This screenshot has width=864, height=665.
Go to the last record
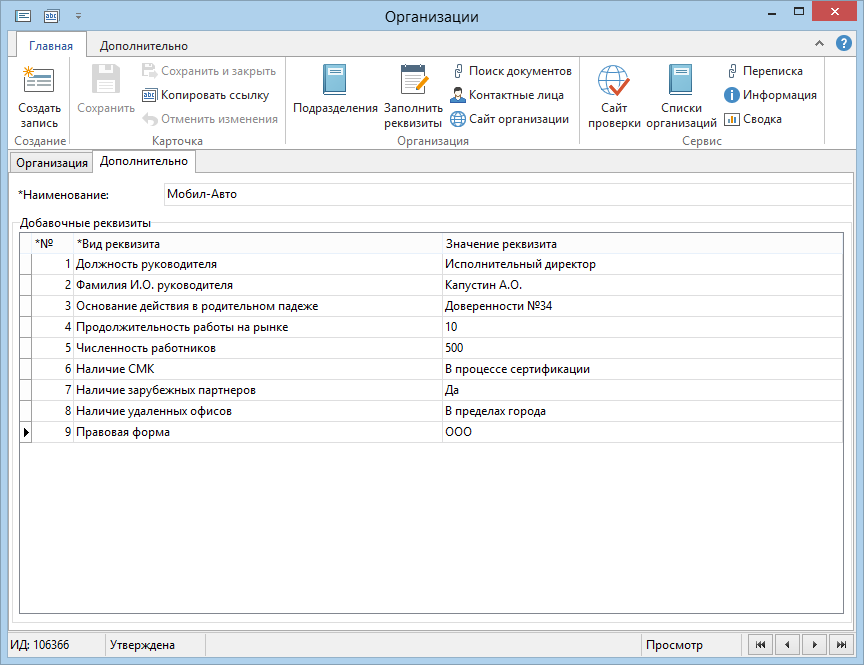(841, 645)
